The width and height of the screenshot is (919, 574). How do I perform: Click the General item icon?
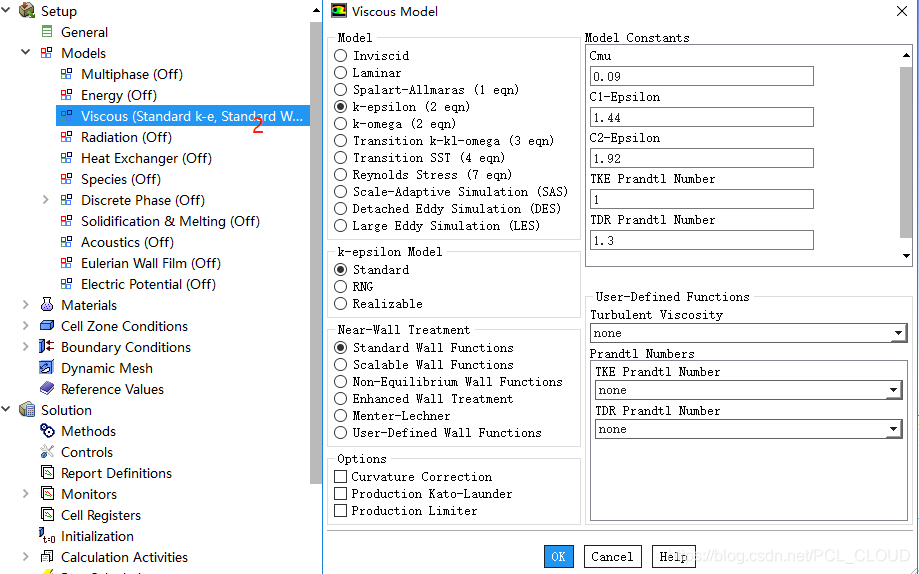coord(47,32)
